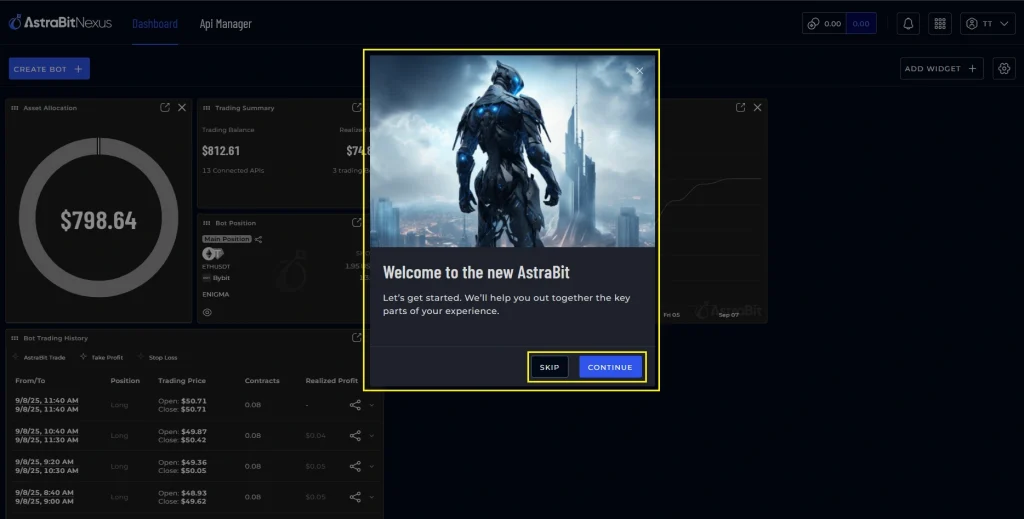Share the 8:40 AM trade row
Screen dimensions: 1024x519
click(355, 497)
